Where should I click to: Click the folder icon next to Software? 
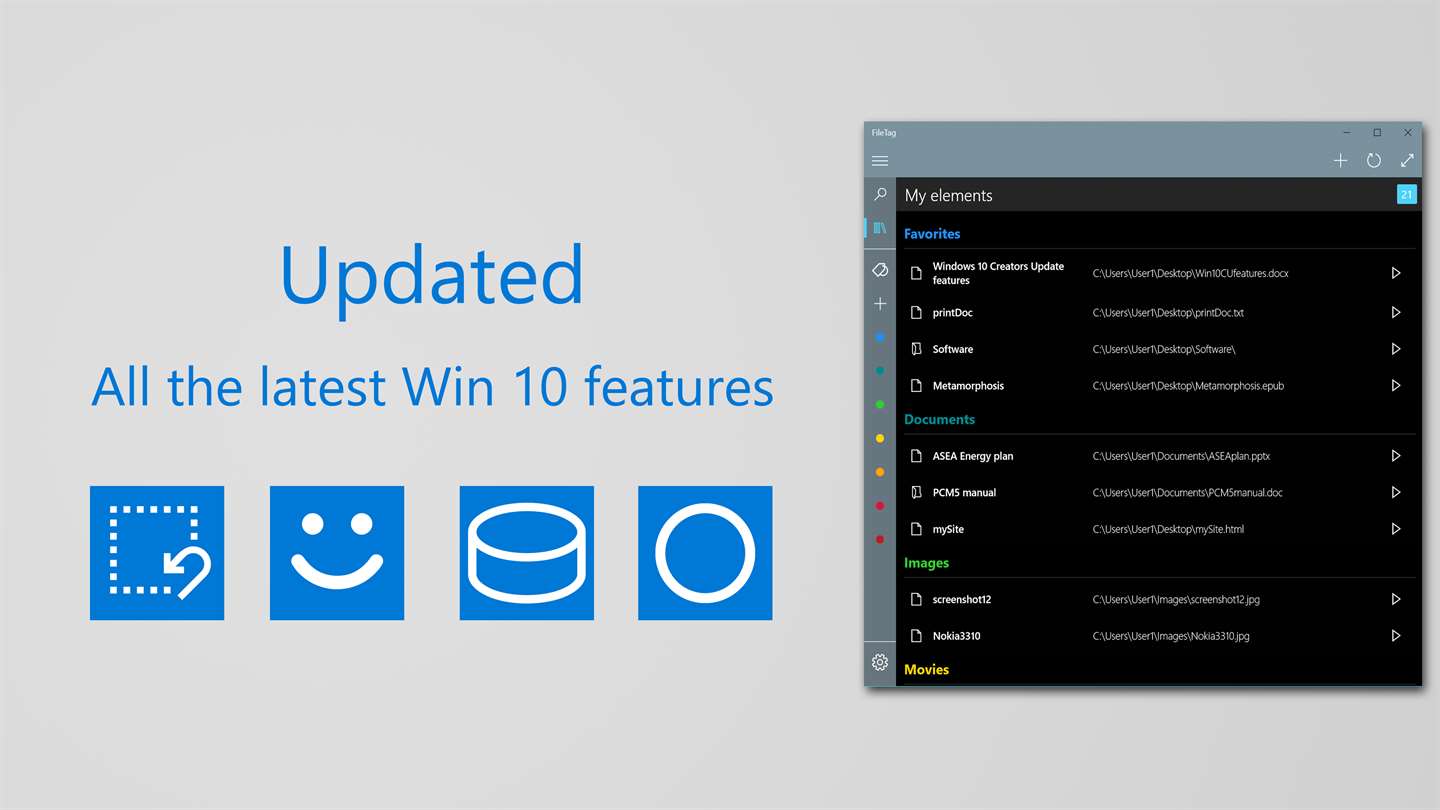tap(916, 349)
